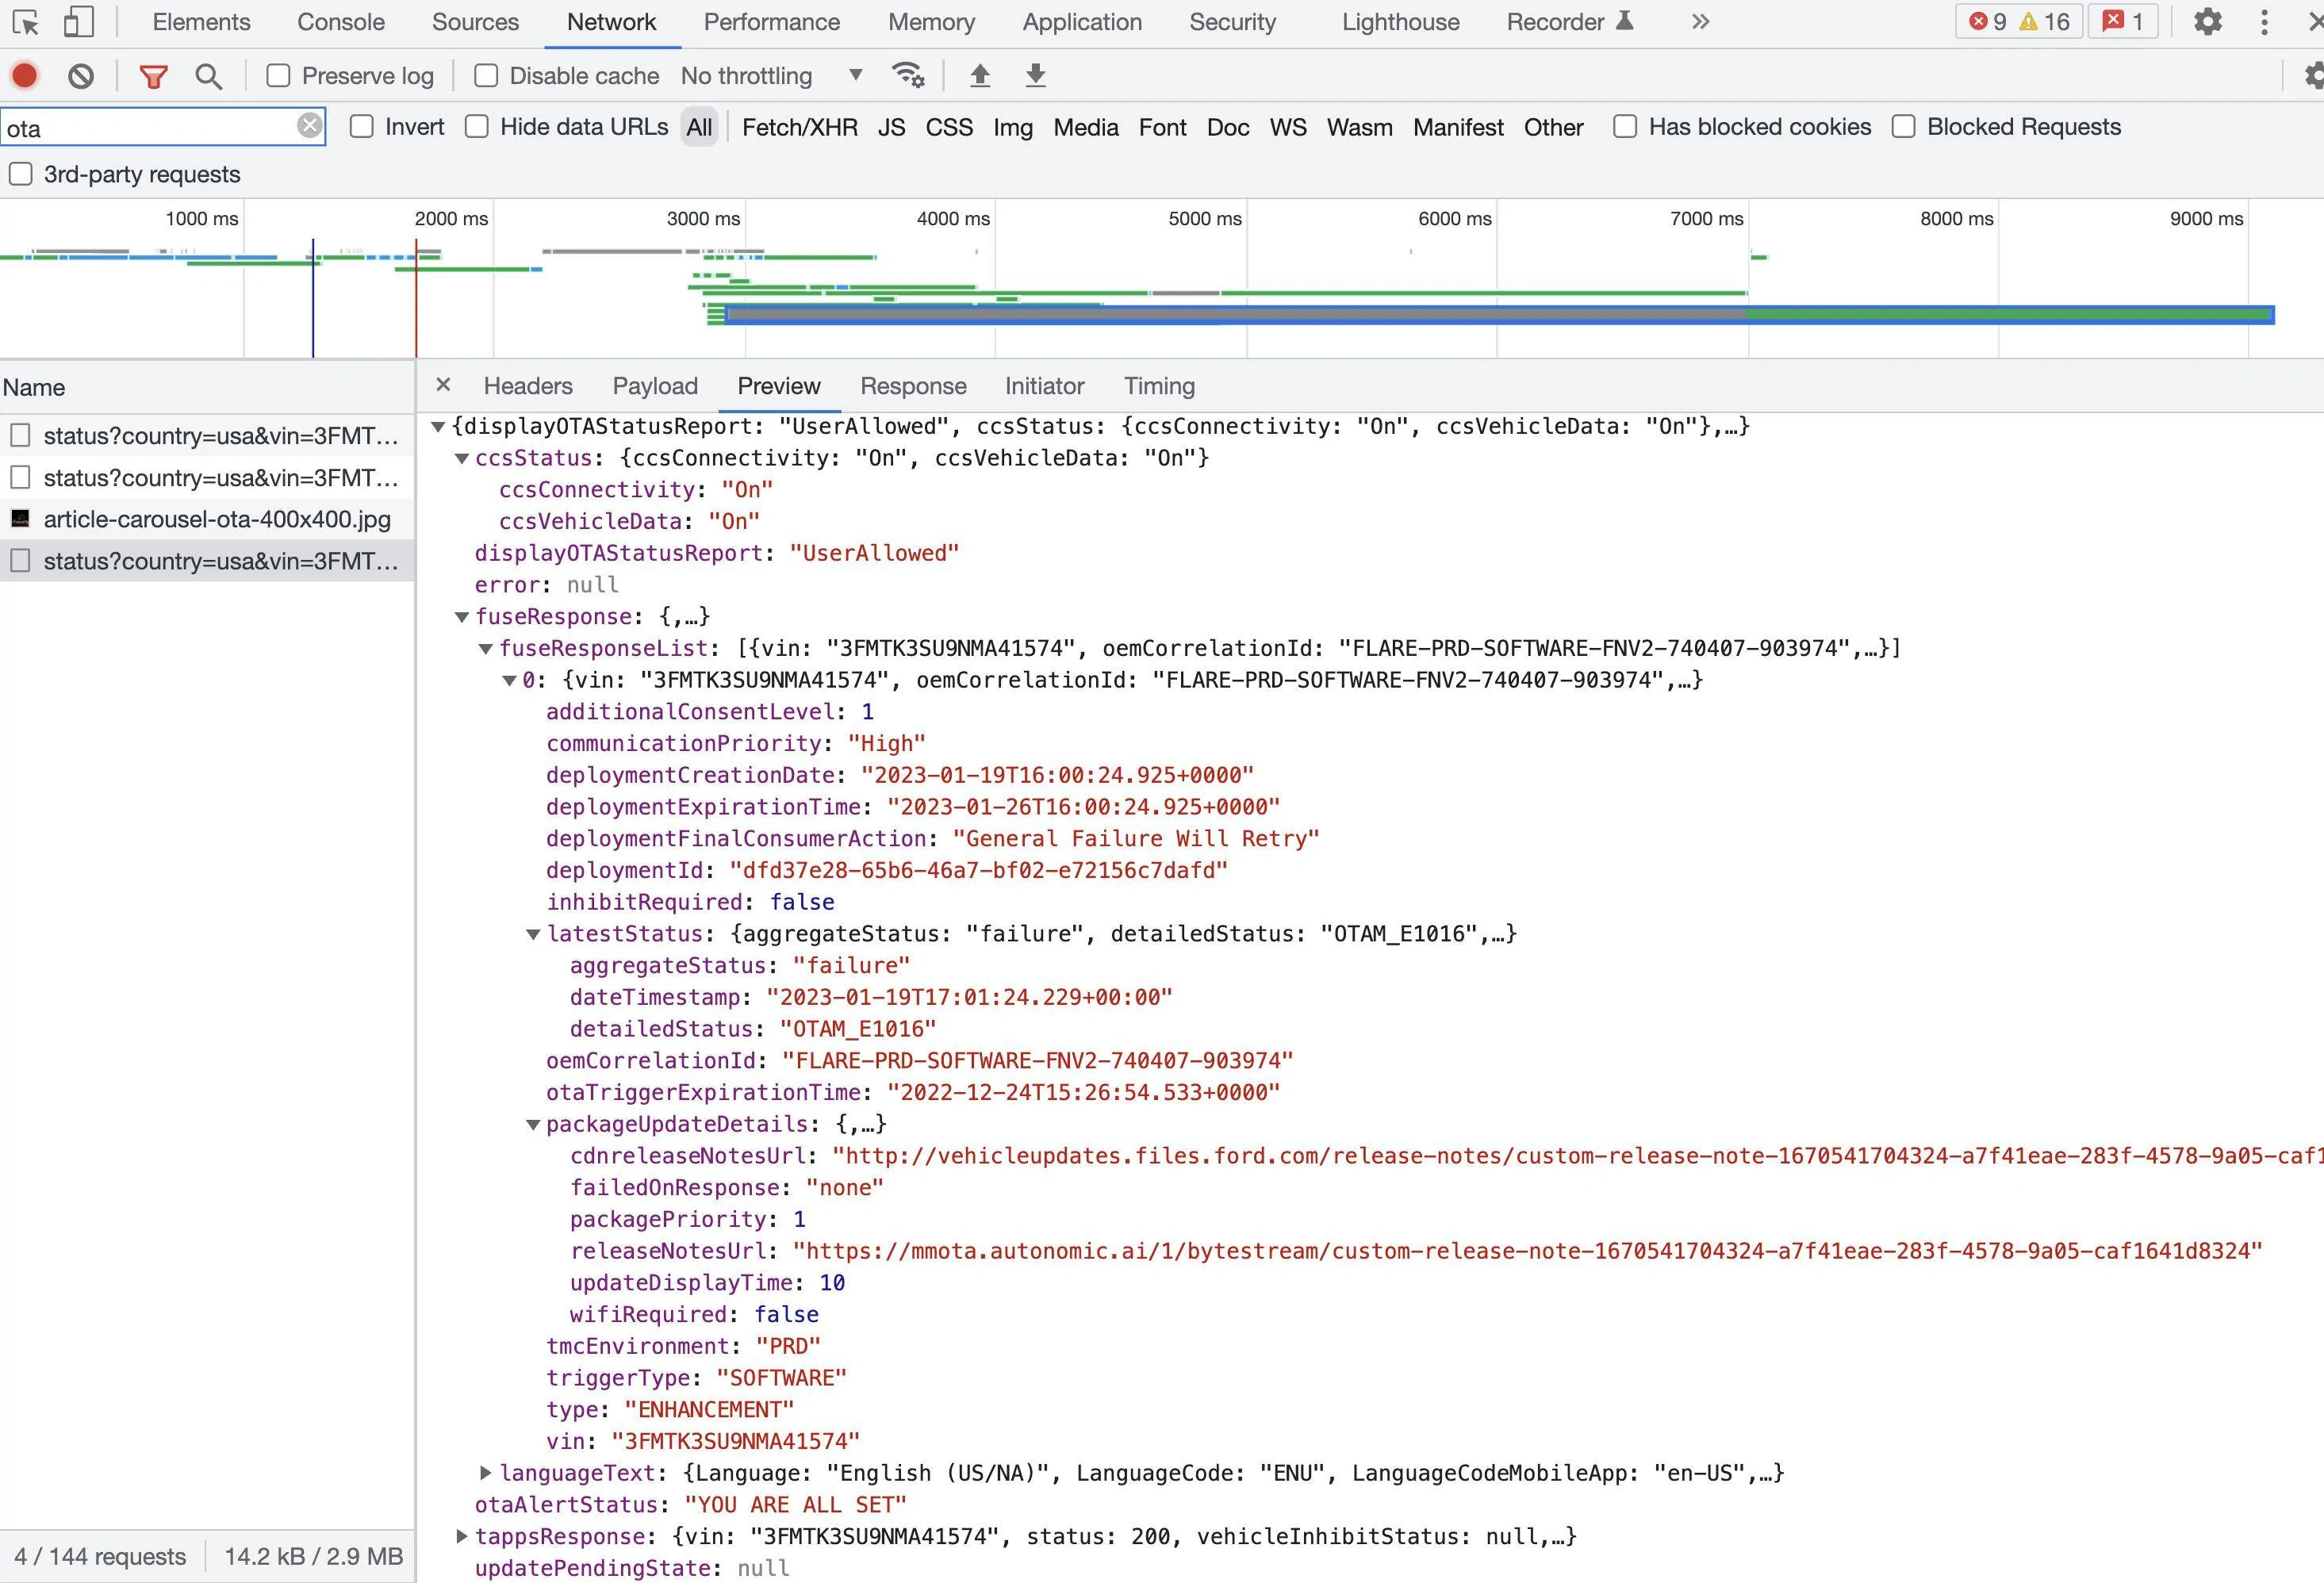Screen dimensions: 2324x1583
Task: Toggle the red filter funnel icon
Action: click(x=153, y=76)
